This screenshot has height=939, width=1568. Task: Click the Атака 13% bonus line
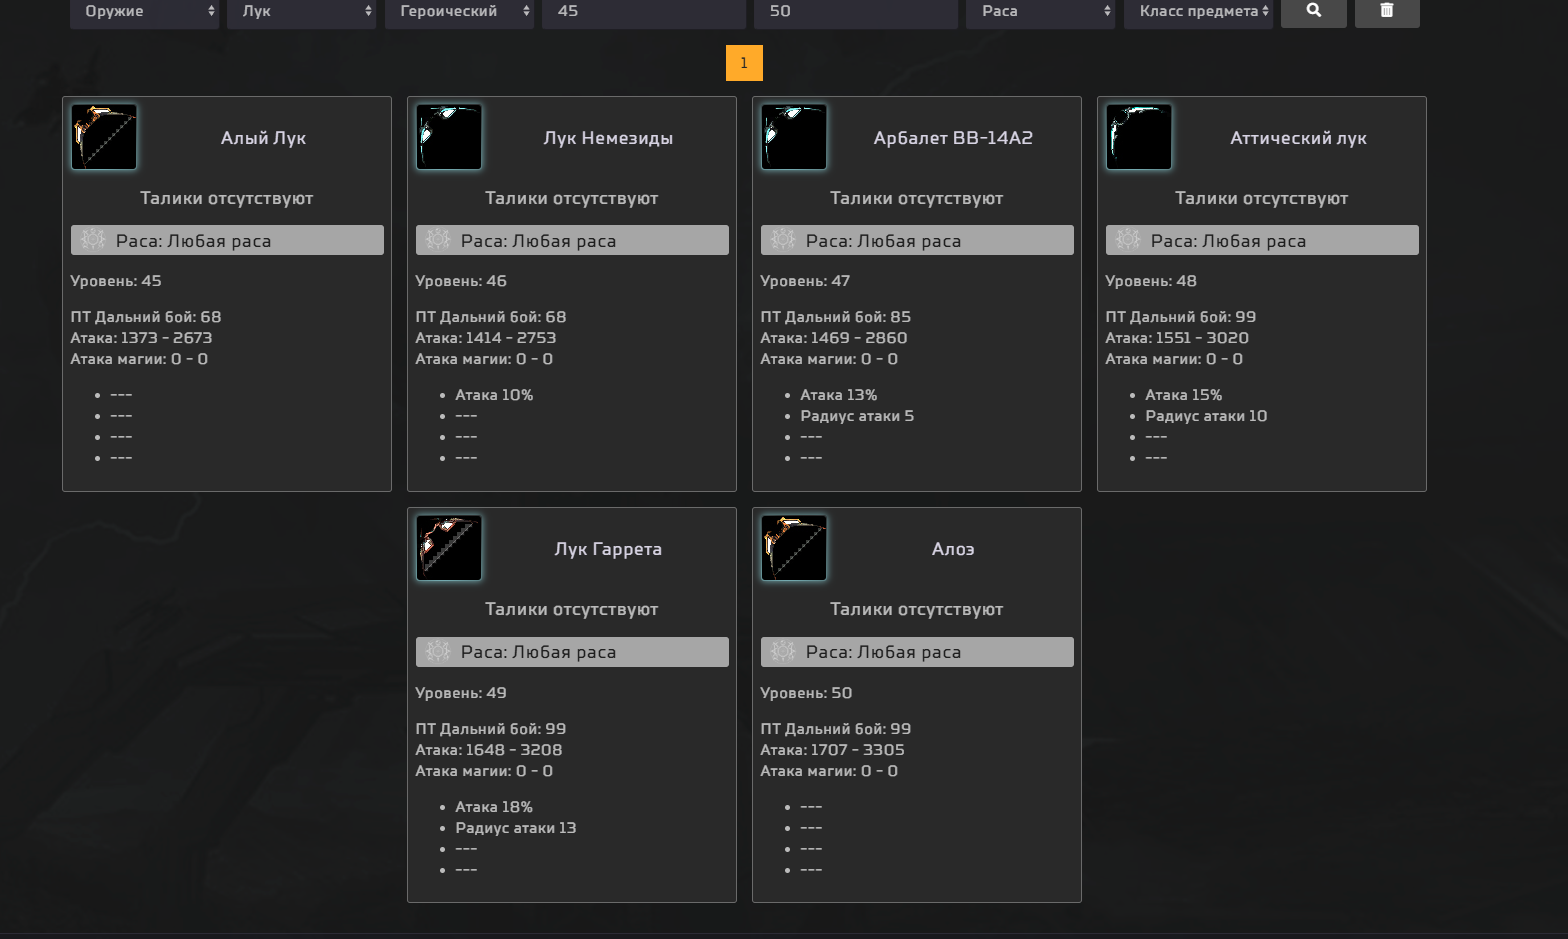pos(839,395)
